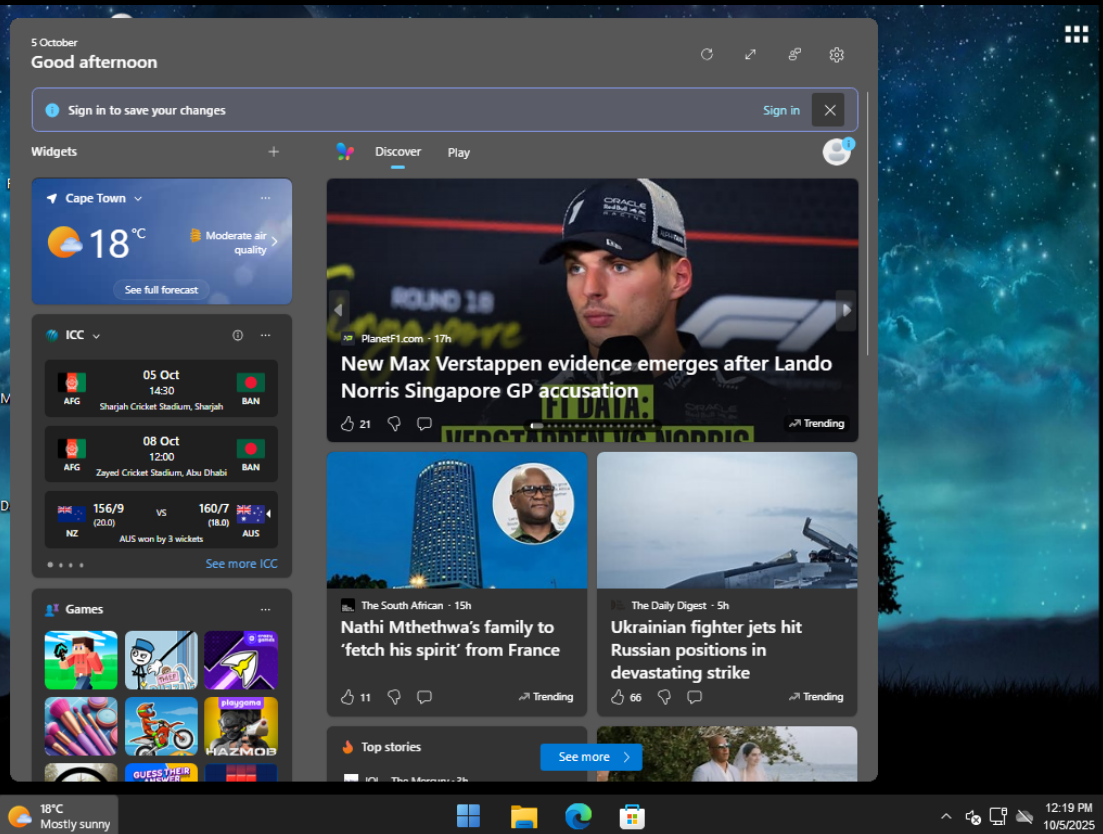The width and height of the screenshot is (1103, 834).
Task: Comment on Ukrainian fighter jets article
Action: pyautogui.click(x=694, y=697)
